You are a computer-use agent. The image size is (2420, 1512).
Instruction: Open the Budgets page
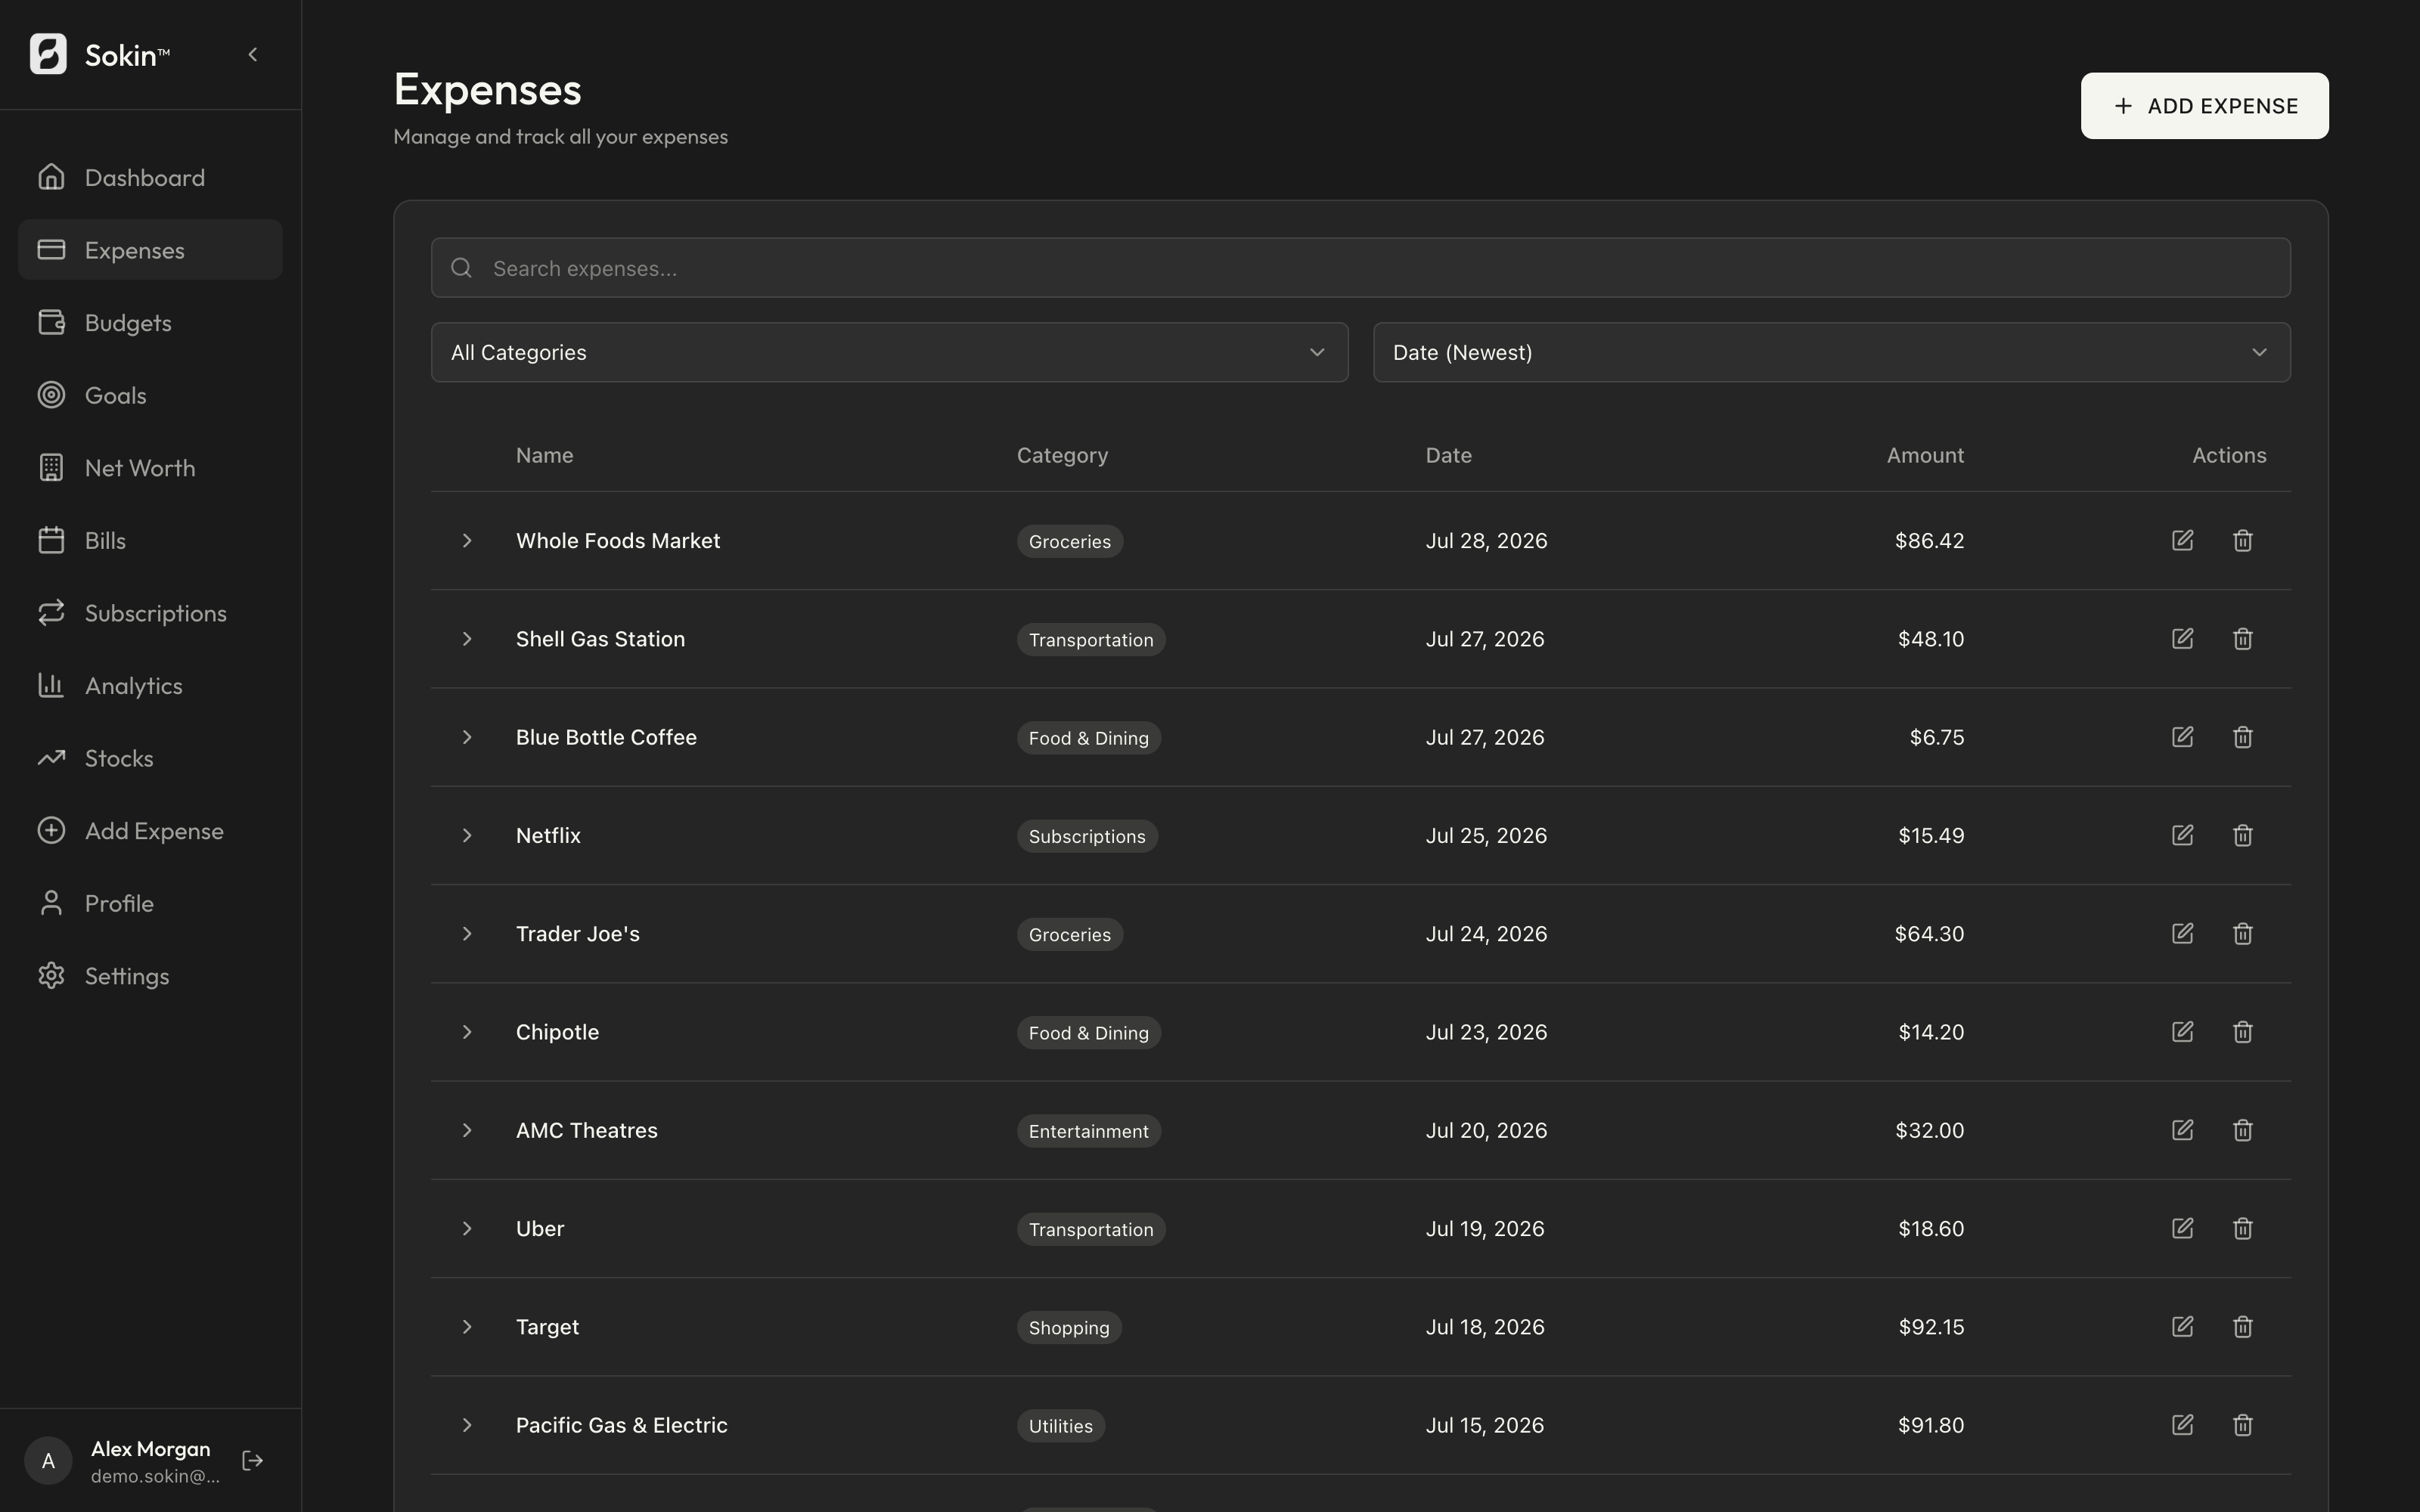(150, 322)
